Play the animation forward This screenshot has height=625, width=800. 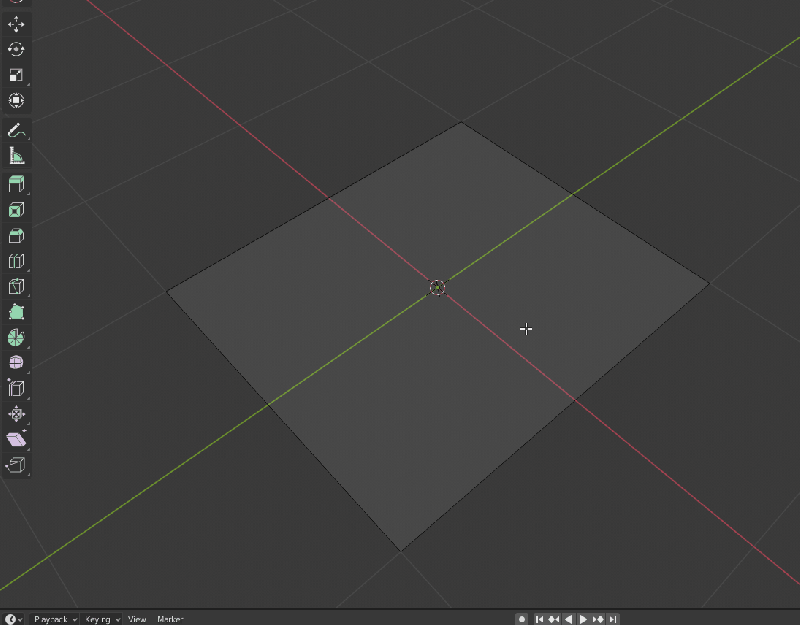tap(583, 618)
